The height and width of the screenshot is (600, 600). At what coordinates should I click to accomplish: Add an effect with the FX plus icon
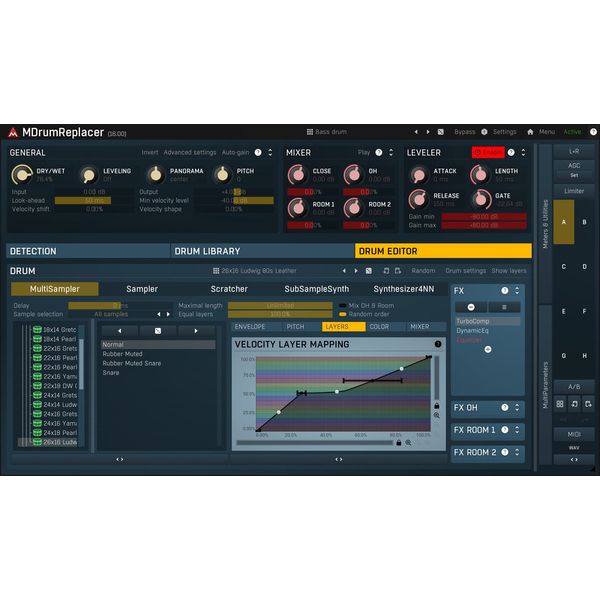[x=488, y=349]
